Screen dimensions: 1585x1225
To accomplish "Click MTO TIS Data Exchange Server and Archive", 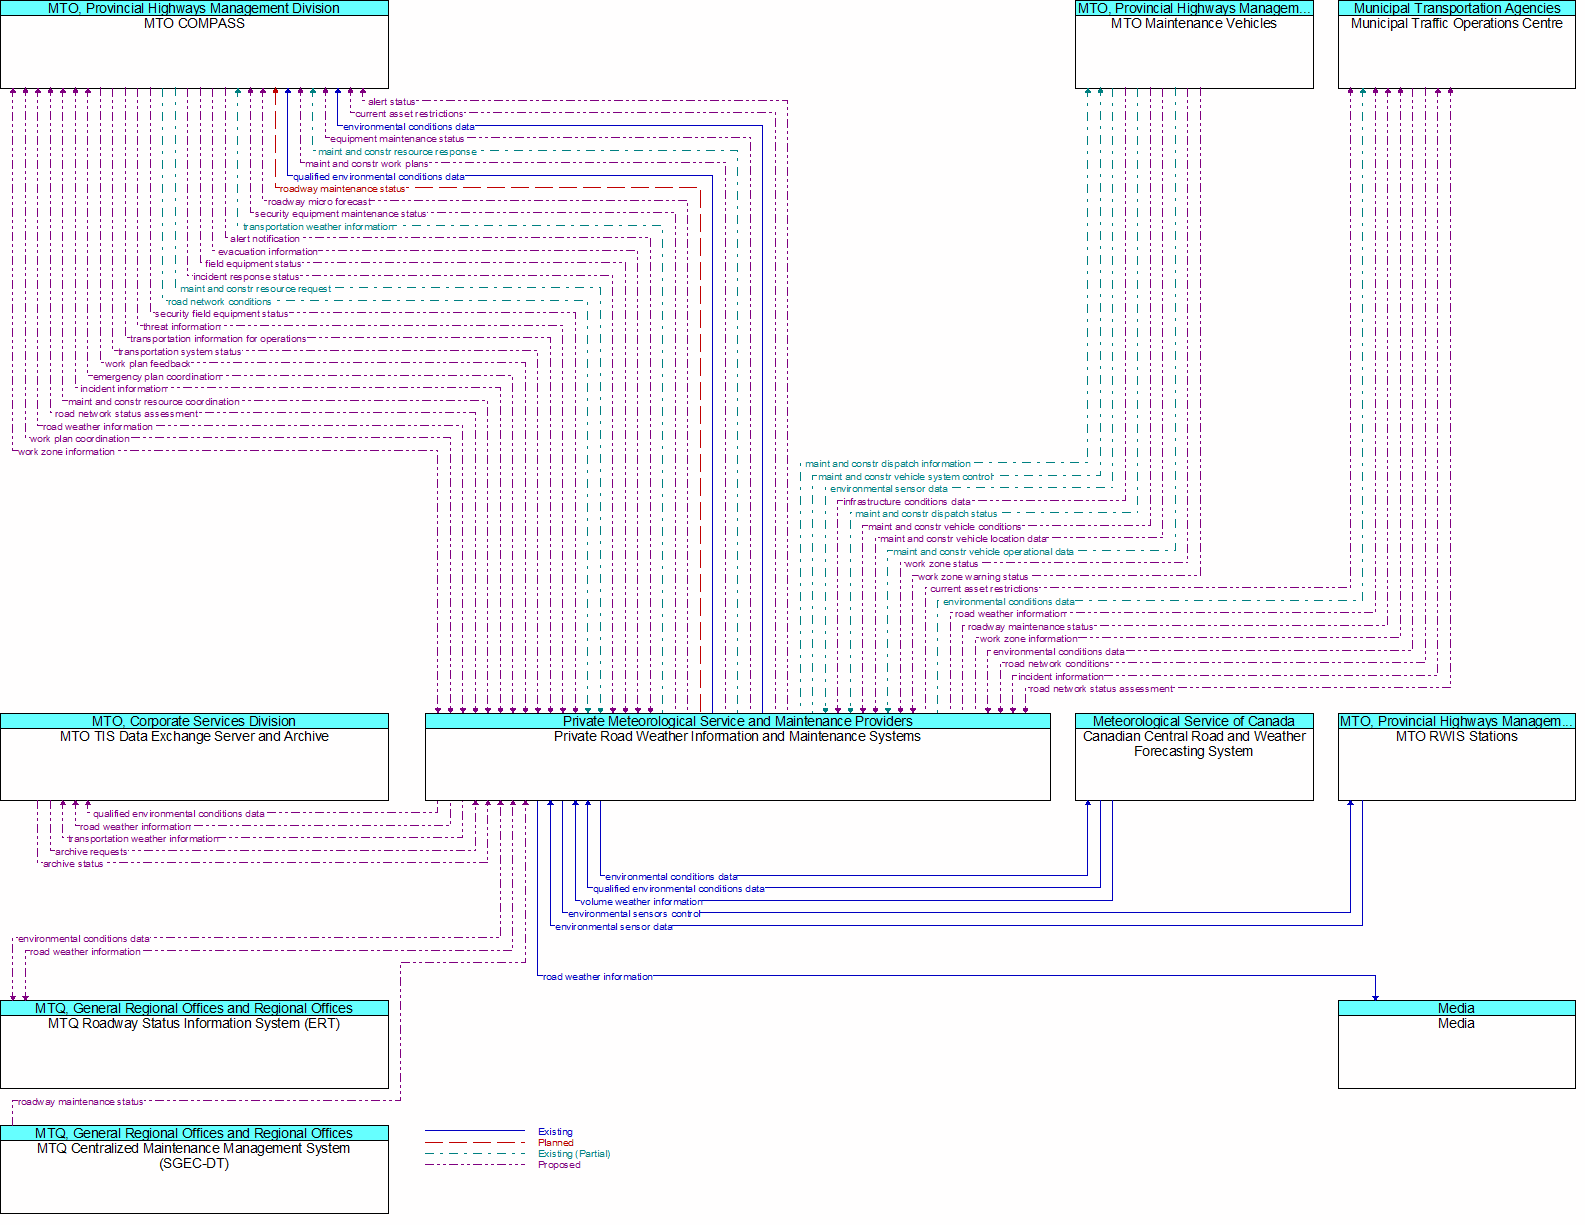I will tap(194, 757).
